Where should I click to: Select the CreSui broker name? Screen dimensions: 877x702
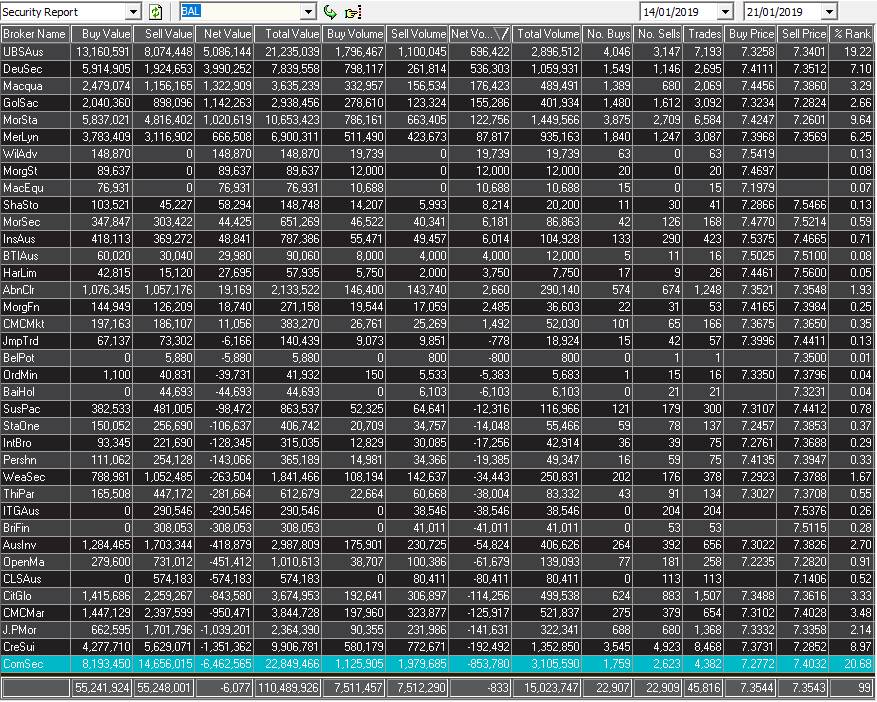click(19, 647)
